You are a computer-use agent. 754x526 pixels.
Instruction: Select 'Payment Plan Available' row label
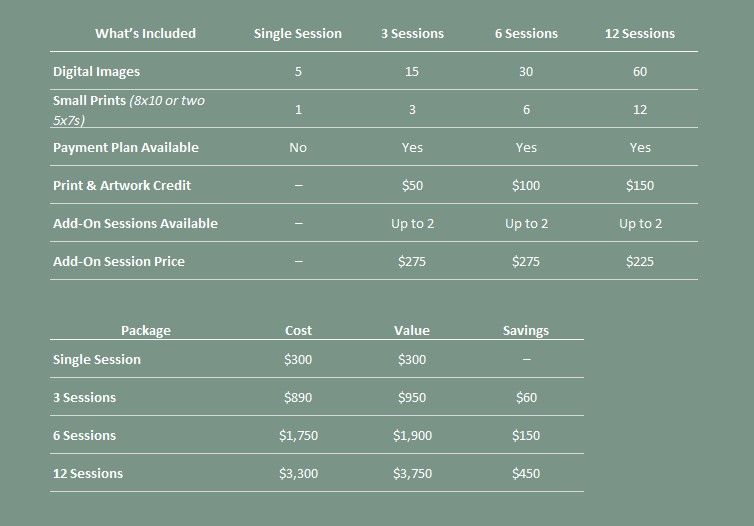(x=126, y=147)
